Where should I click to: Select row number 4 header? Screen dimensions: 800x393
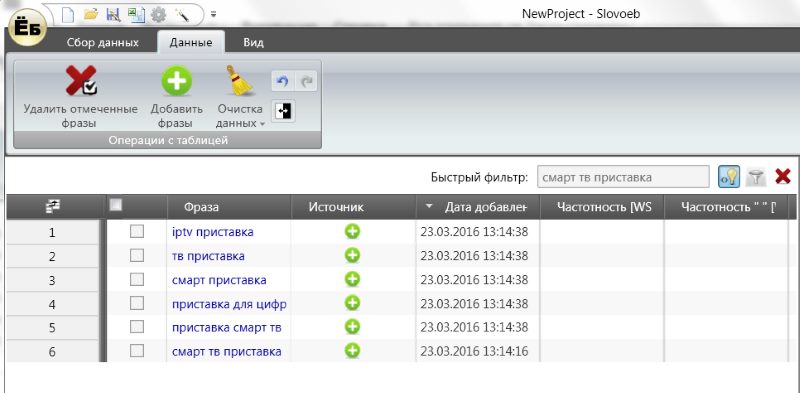point(52,305)
